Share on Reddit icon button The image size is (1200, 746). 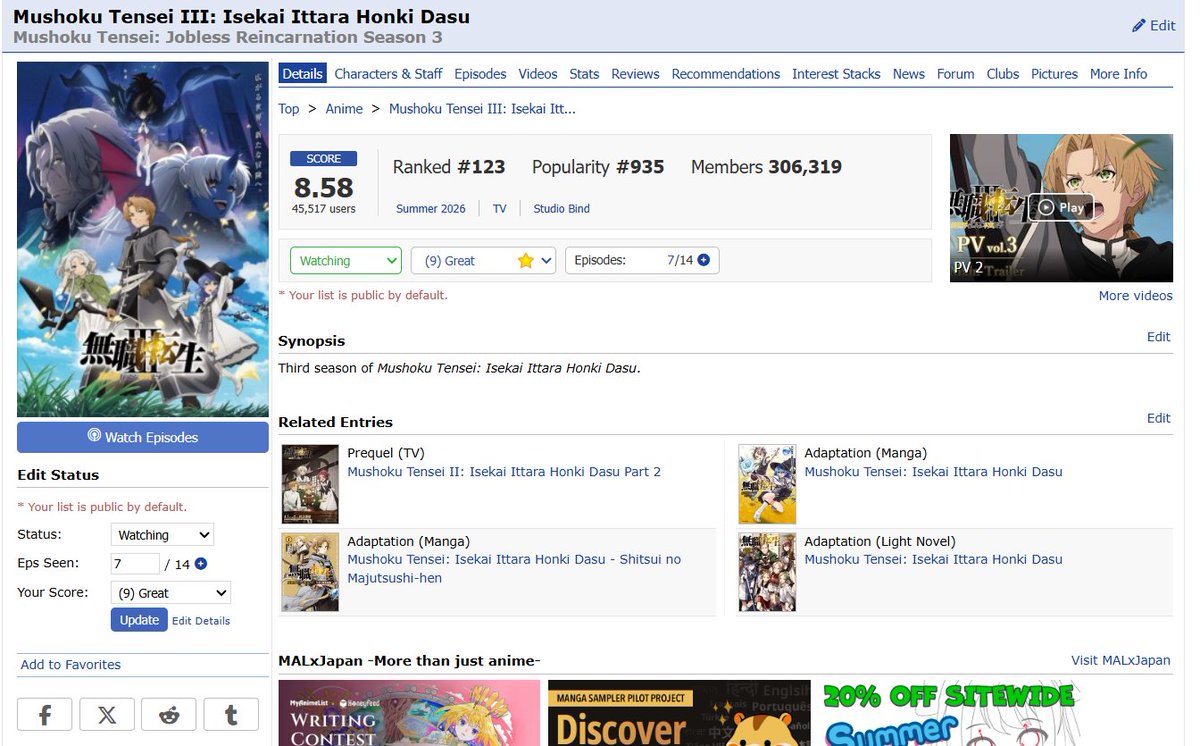pos(169,714)
